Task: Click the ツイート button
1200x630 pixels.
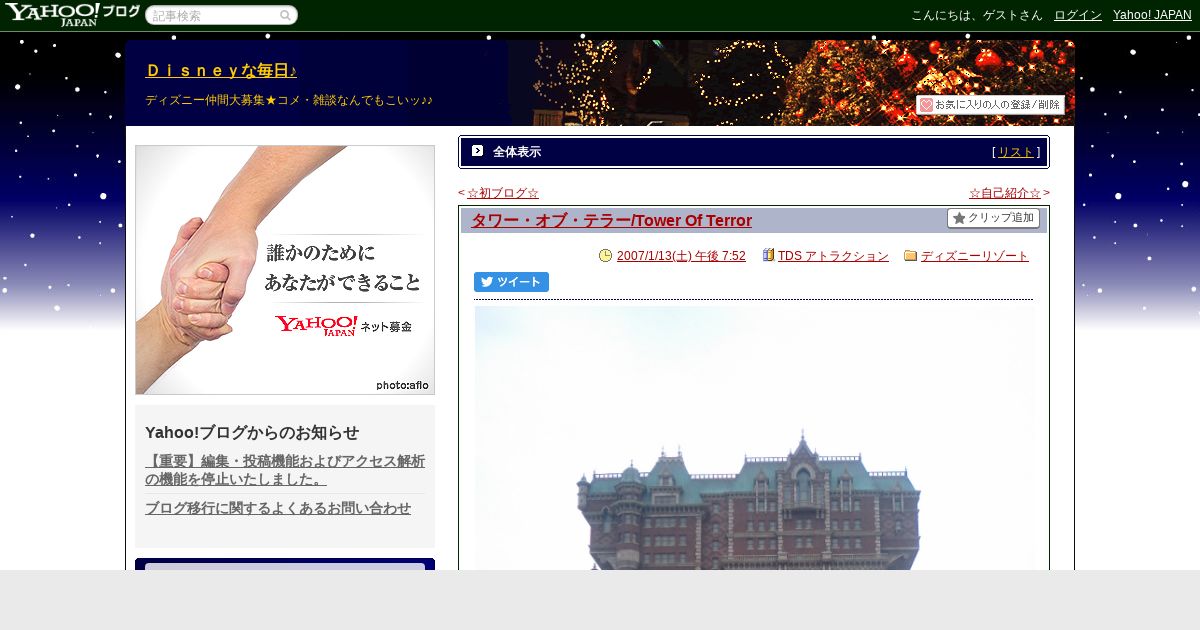Action: (x=511, y=282)
